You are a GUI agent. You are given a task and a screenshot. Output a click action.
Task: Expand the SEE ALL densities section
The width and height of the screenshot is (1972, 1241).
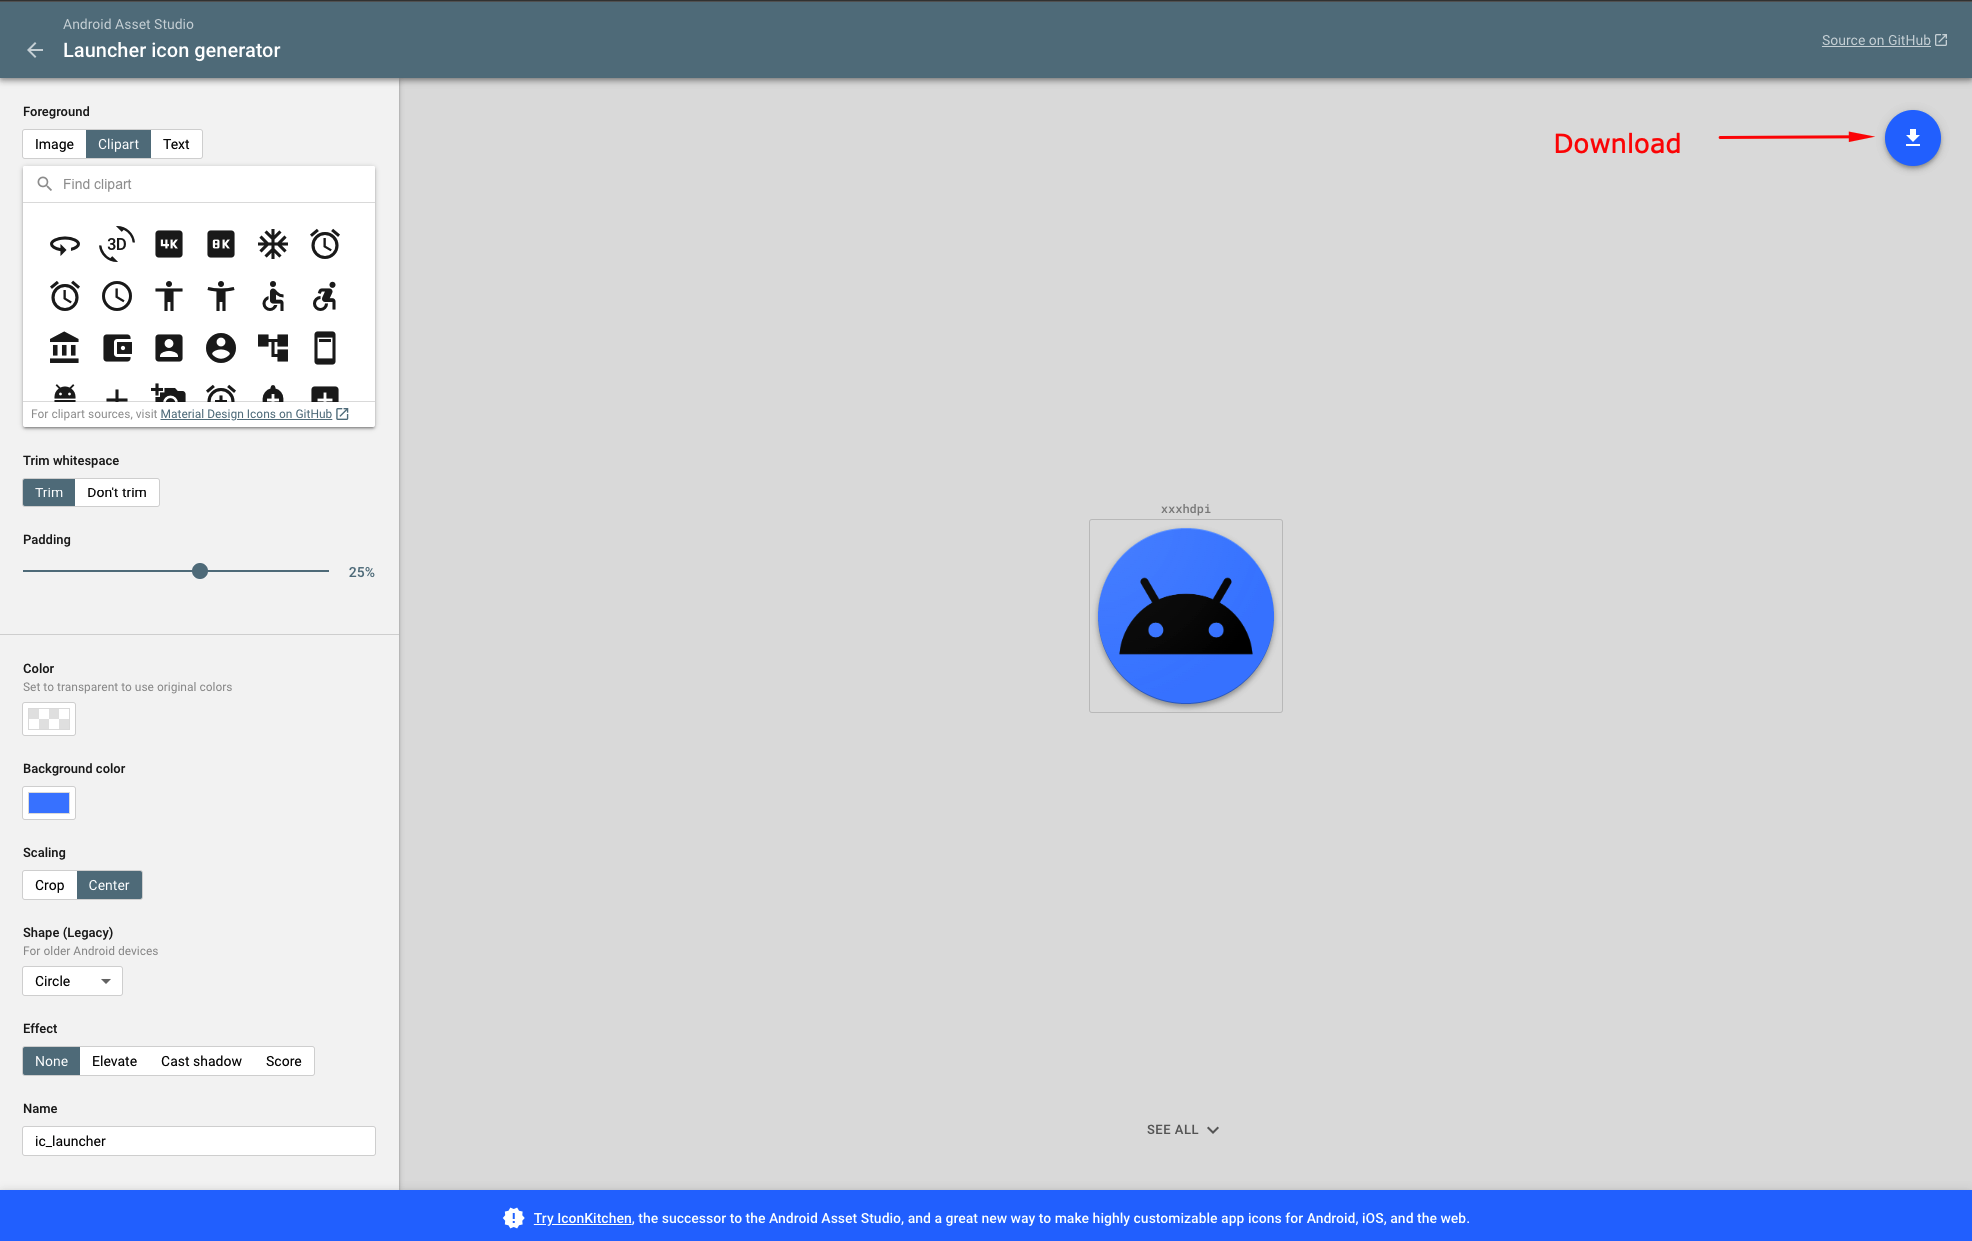[1183, 1130]
